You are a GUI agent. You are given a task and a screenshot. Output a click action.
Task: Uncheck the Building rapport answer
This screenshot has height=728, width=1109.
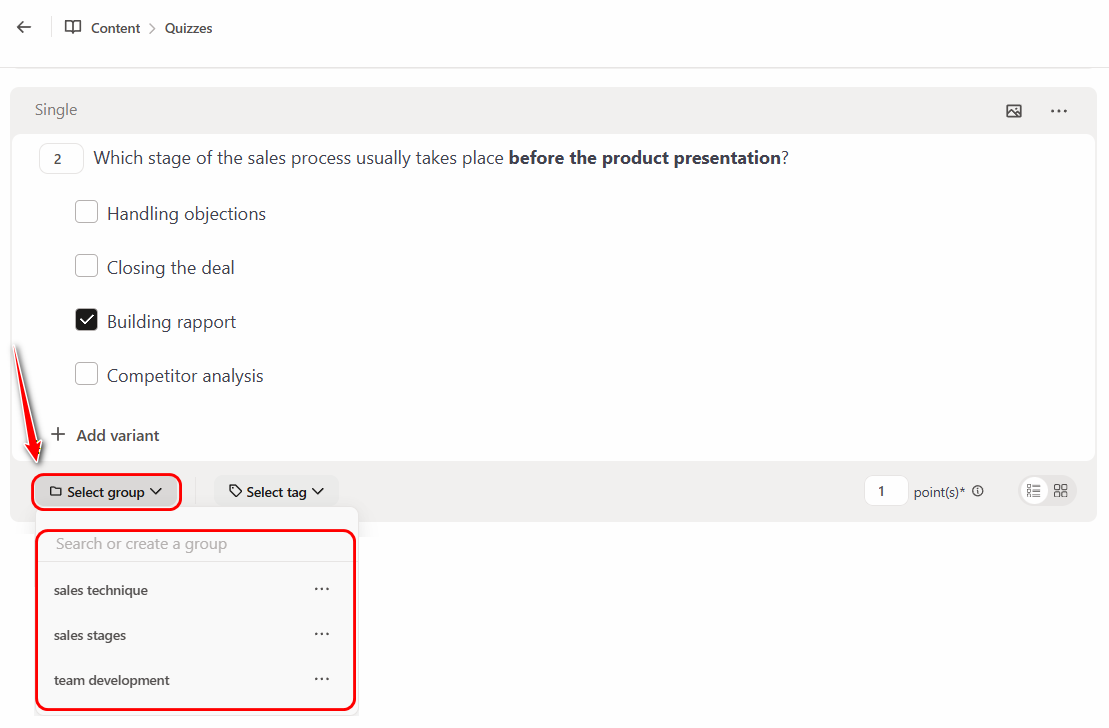tap(87, 320)
